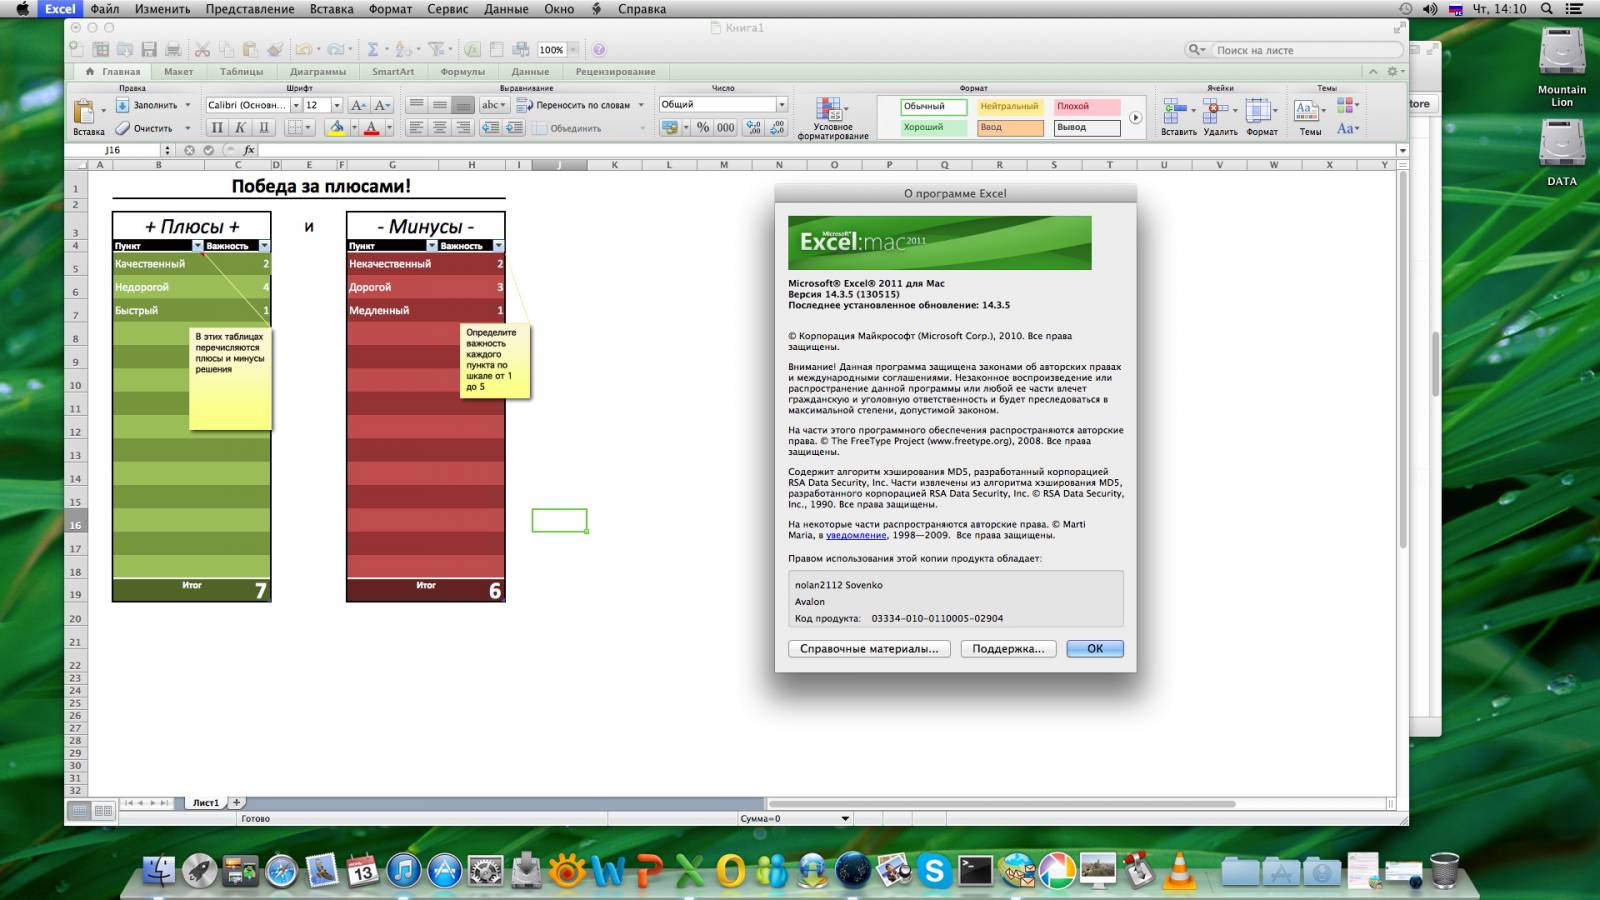
Task: Expand the cell styles gallery arrow
Action: 1135,117
